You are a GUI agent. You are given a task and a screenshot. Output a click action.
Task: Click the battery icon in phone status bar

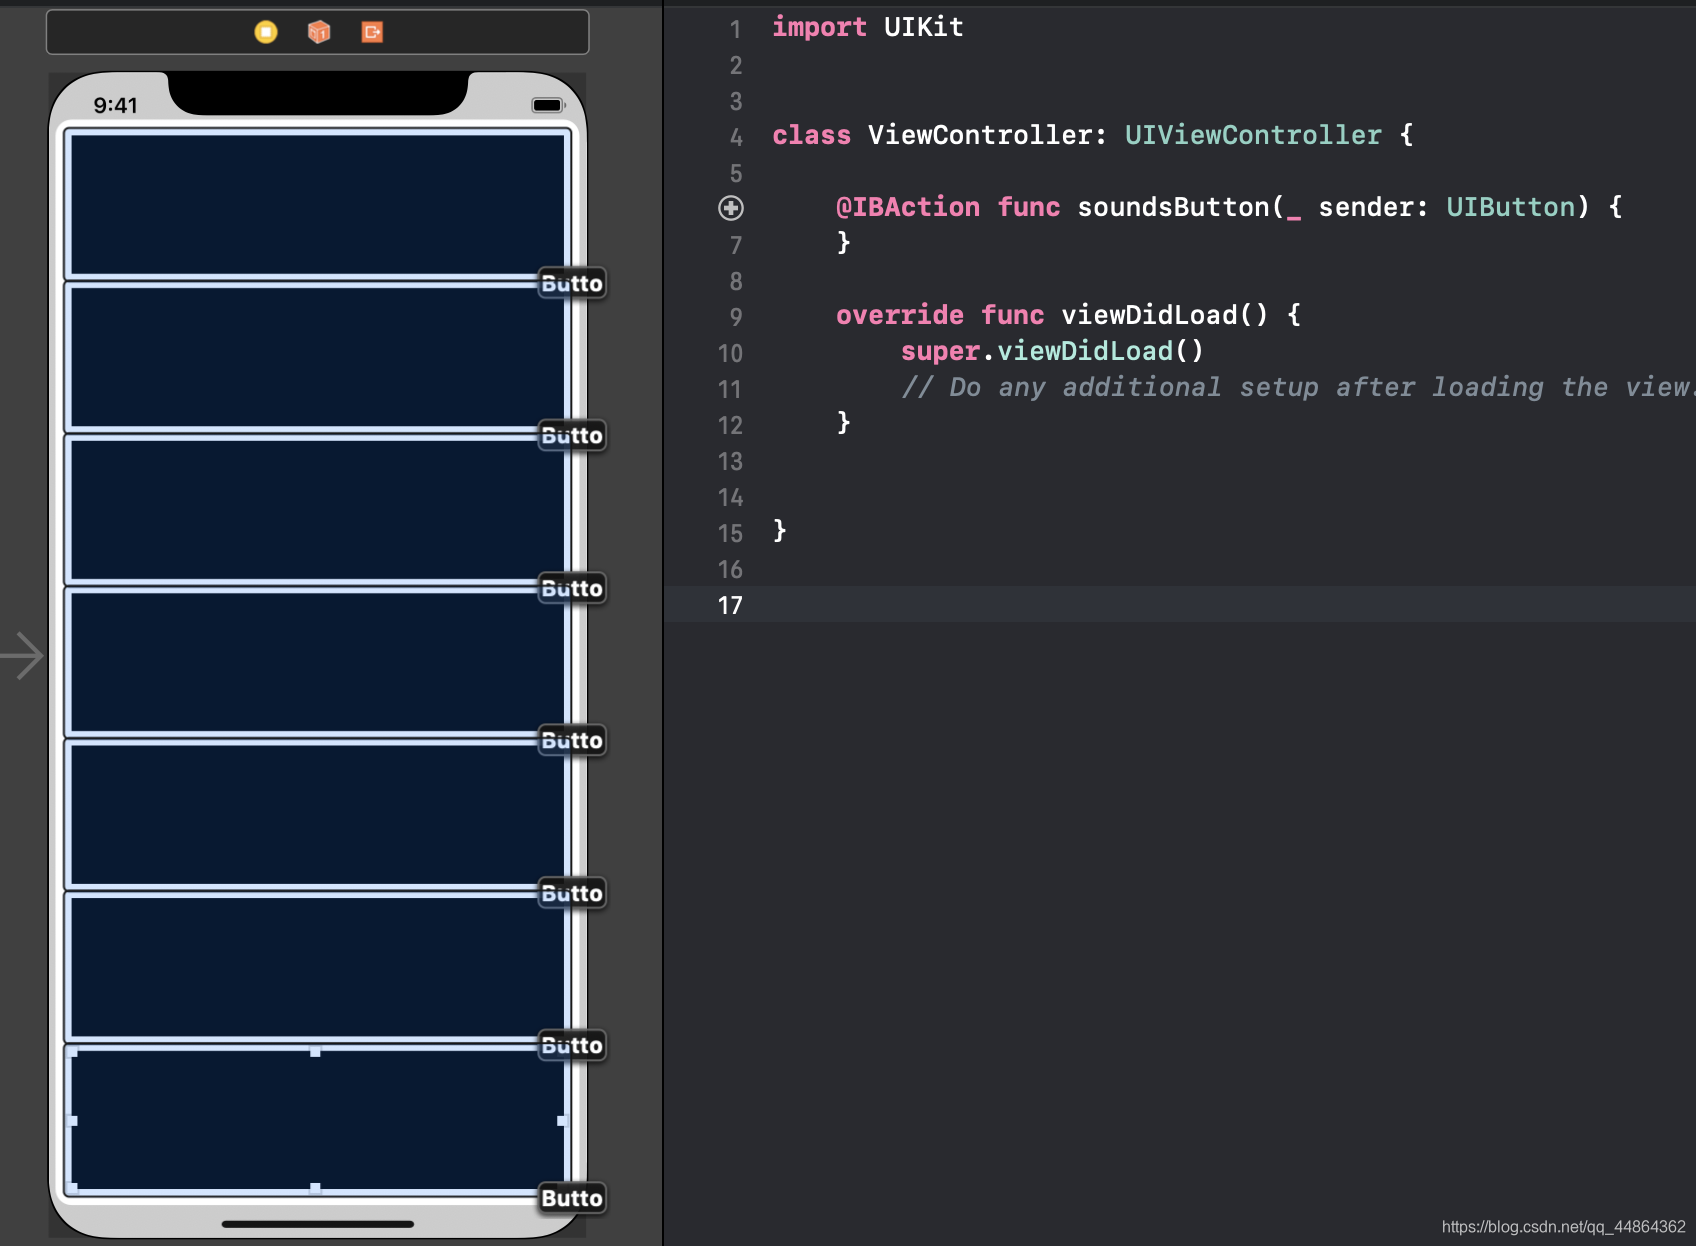[x=549, y=105]
